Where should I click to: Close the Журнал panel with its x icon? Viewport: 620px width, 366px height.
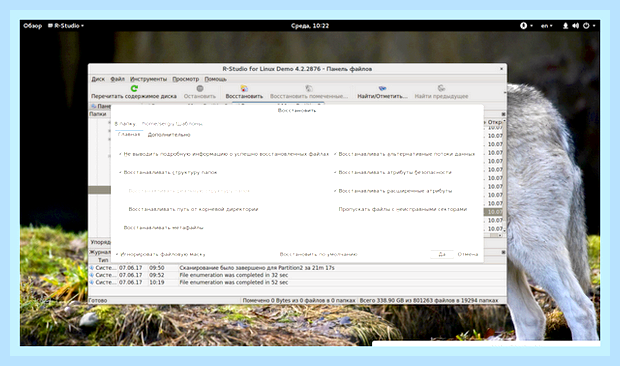coord(503,252)
